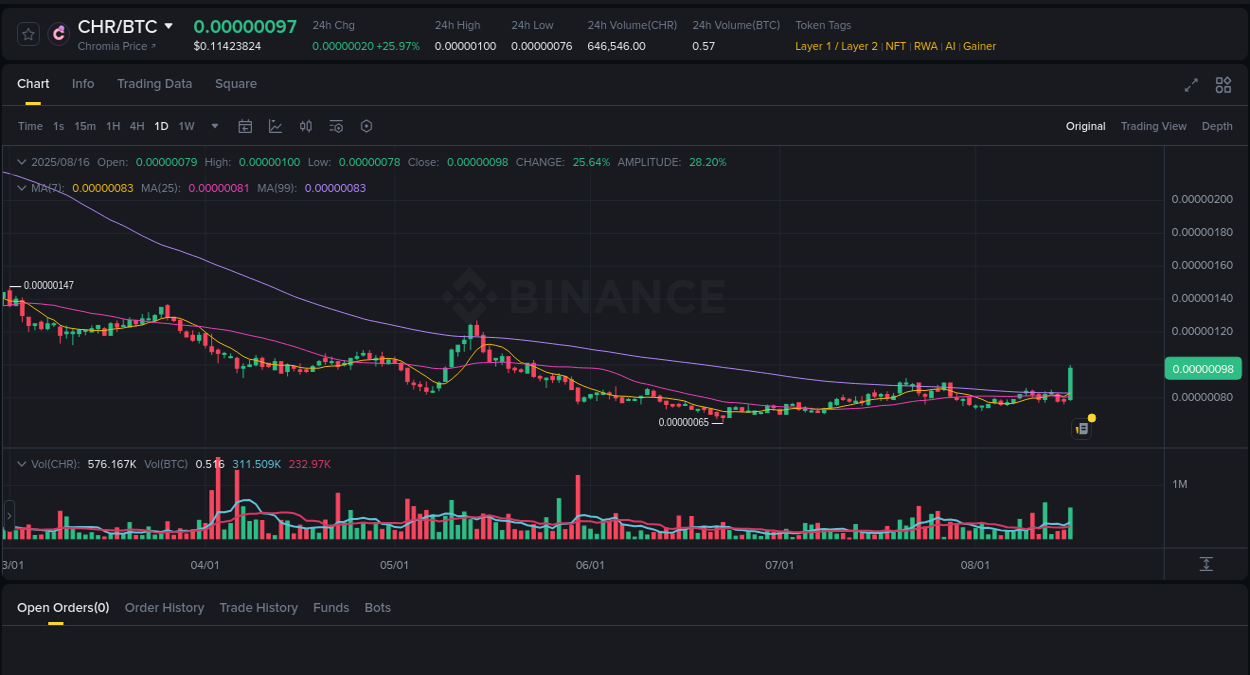This screenshot has height=675, width=1250.
Task: Click the large price 0.00000097
Action: (245, 26)
